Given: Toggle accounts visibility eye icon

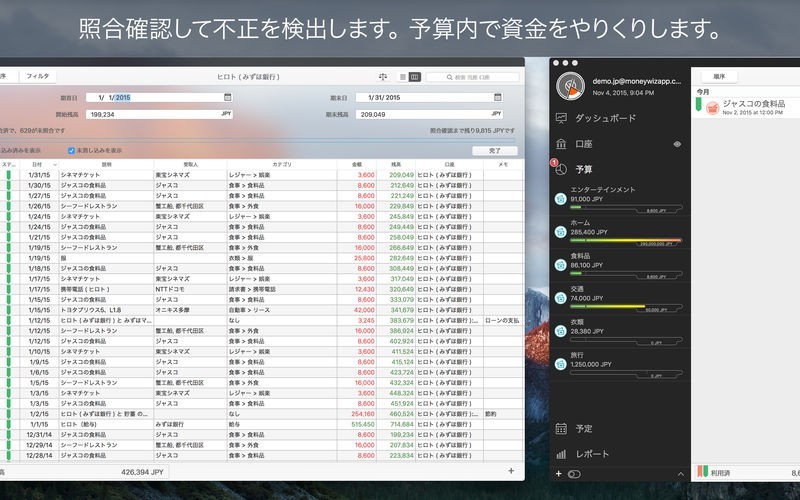Looking at the screenshot, I should pyautogui.click(x=677, y=144).
